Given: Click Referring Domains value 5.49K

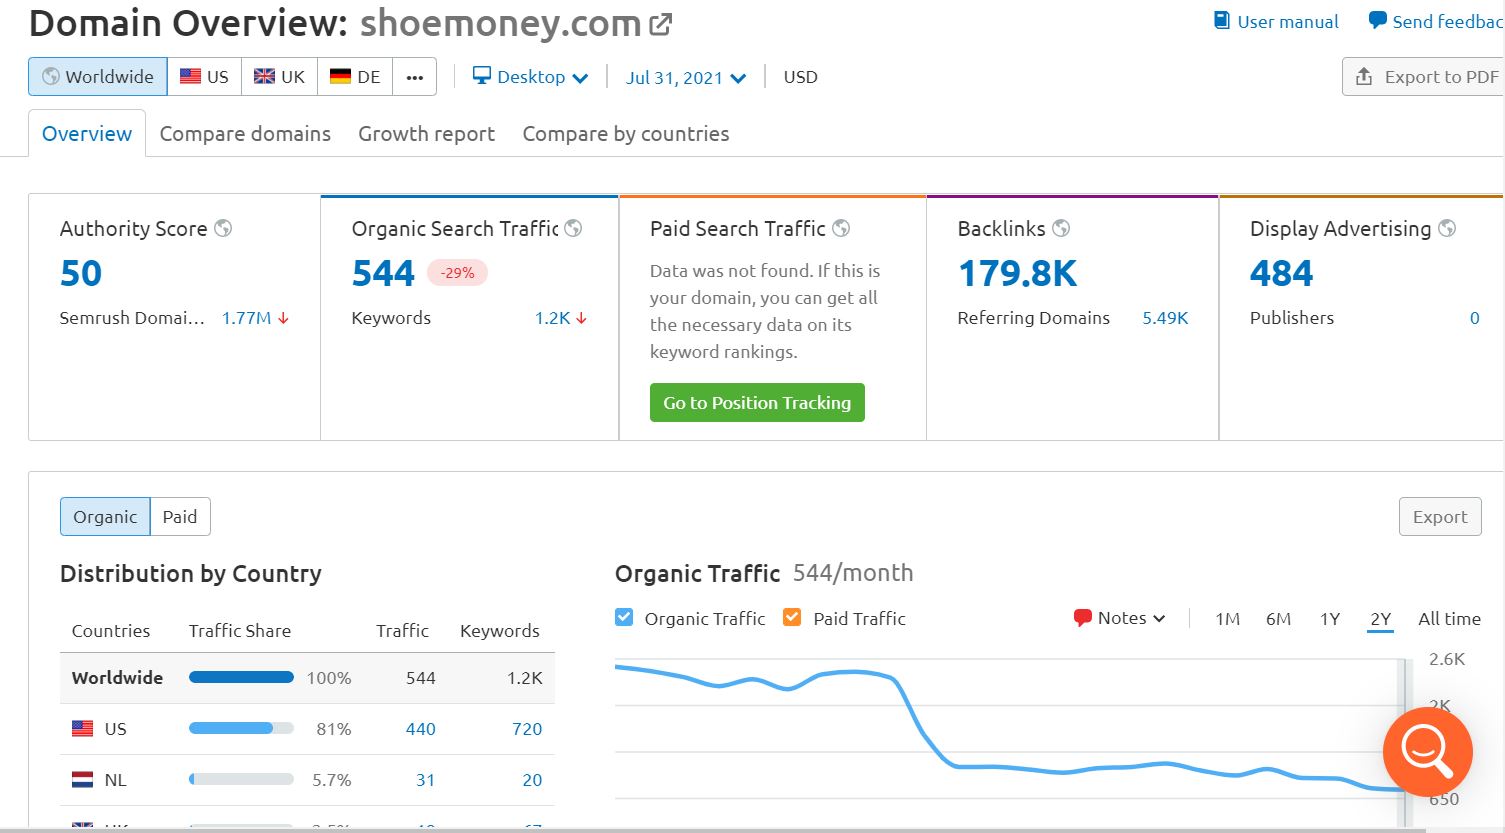Looking at the screenshot, I should point(1165,318).
